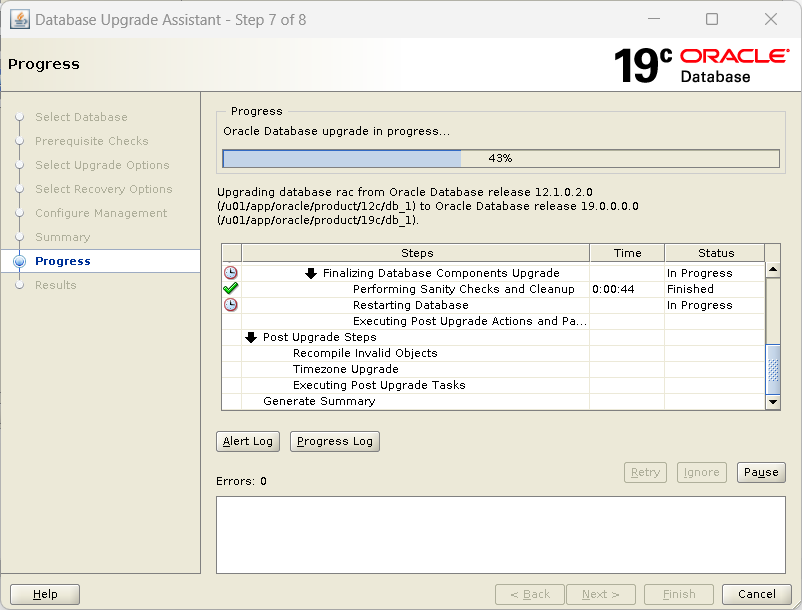This screenshot has width=802, height=610.
Task: Maximize the Database Upgrade Assistant window
Action: tap(712, 19)
